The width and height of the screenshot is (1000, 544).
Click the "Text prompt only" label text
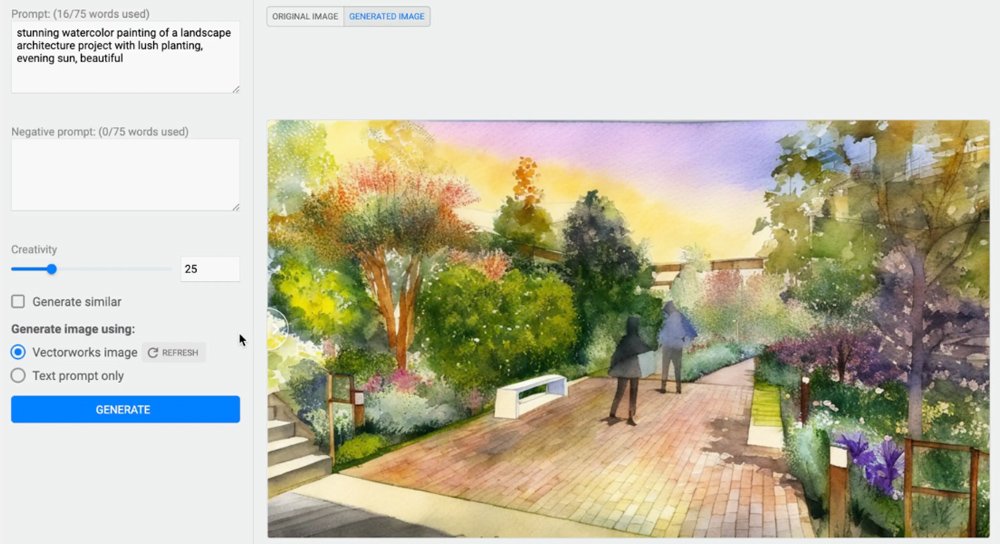click(78, 376)
